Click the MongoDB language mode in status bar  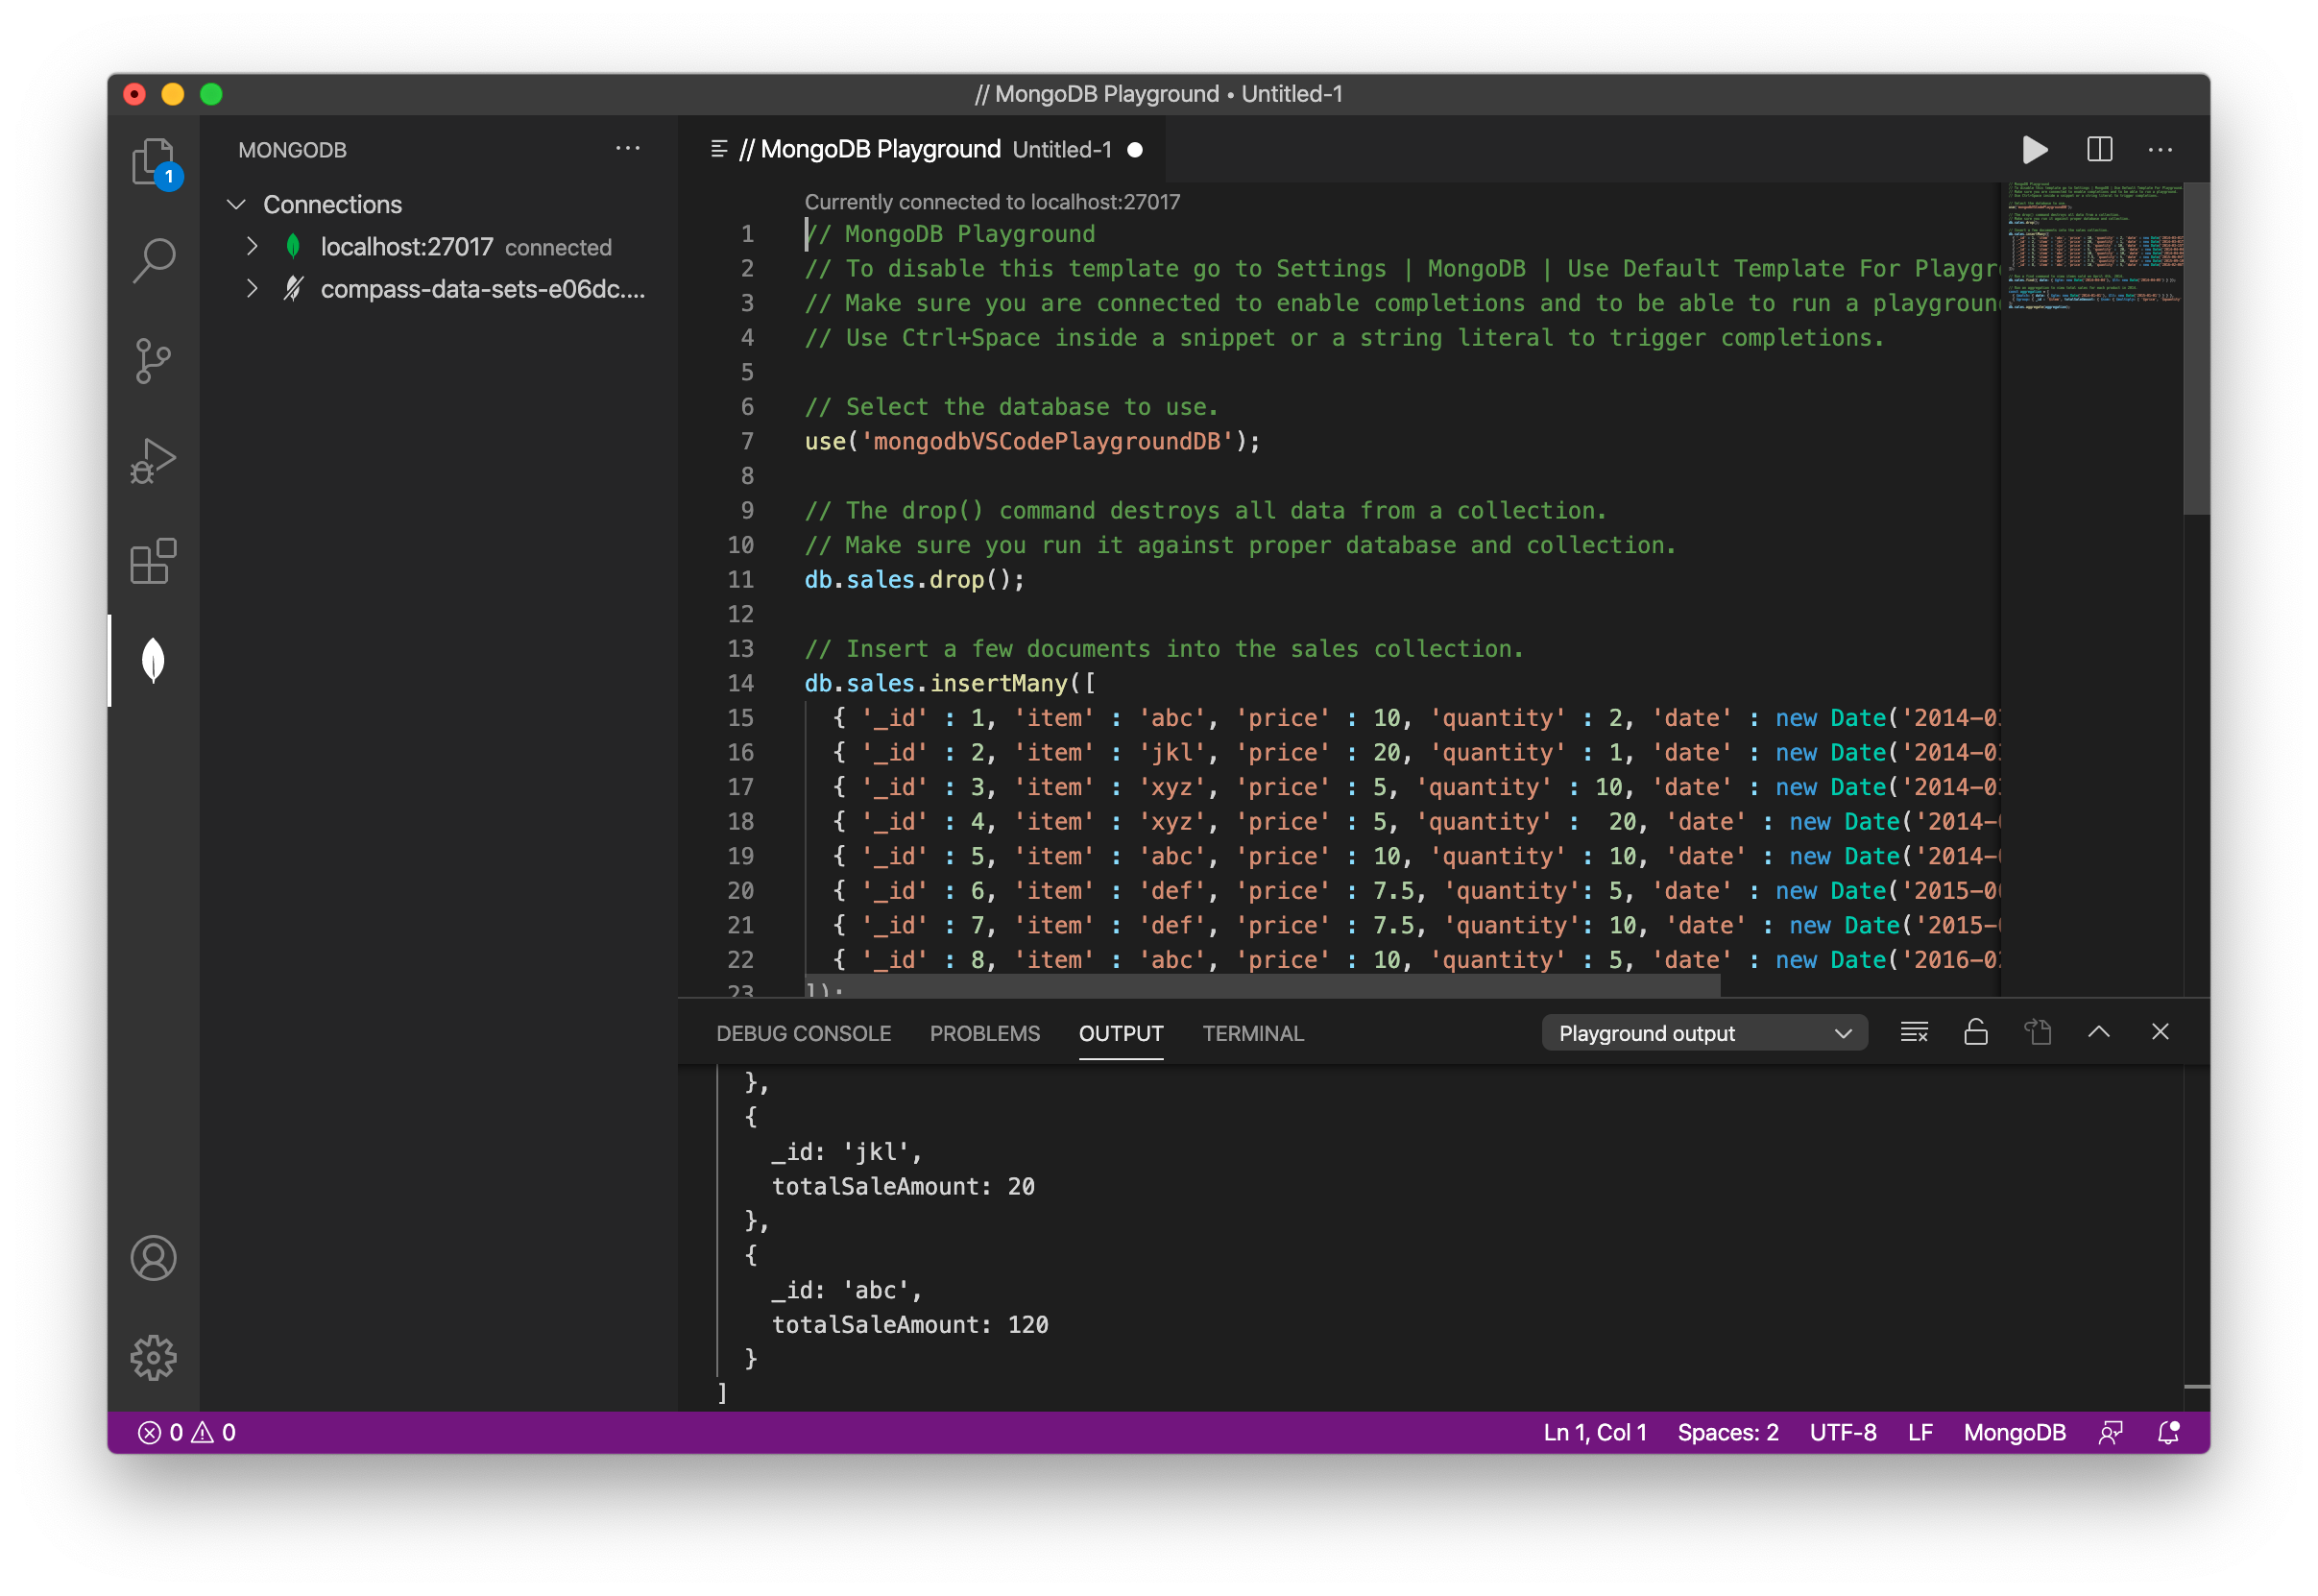pos(2014,1432)
